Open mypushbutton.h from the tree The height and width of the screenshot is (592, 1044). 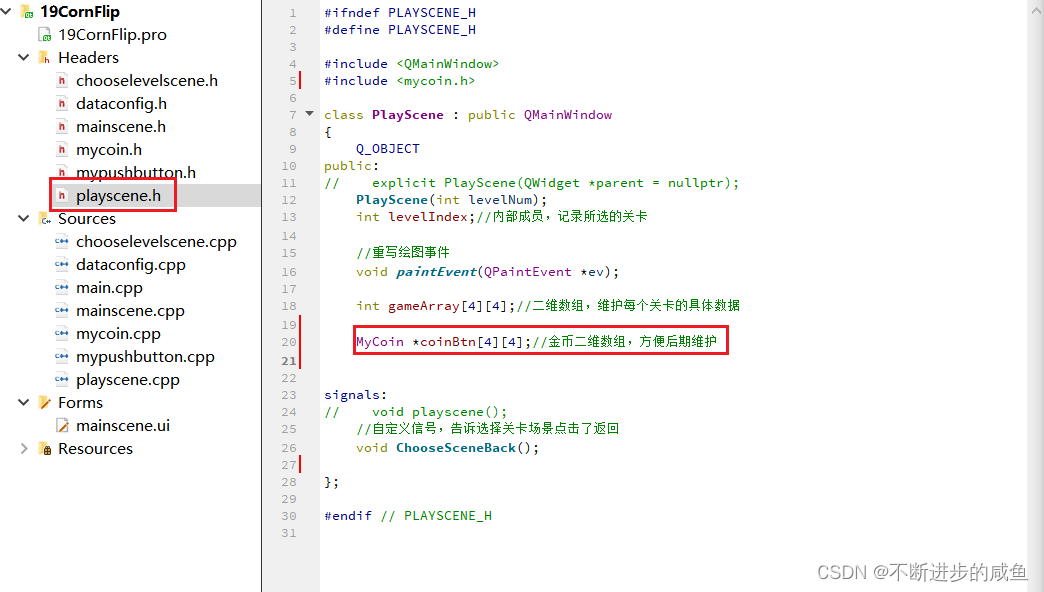click(136, 172)
